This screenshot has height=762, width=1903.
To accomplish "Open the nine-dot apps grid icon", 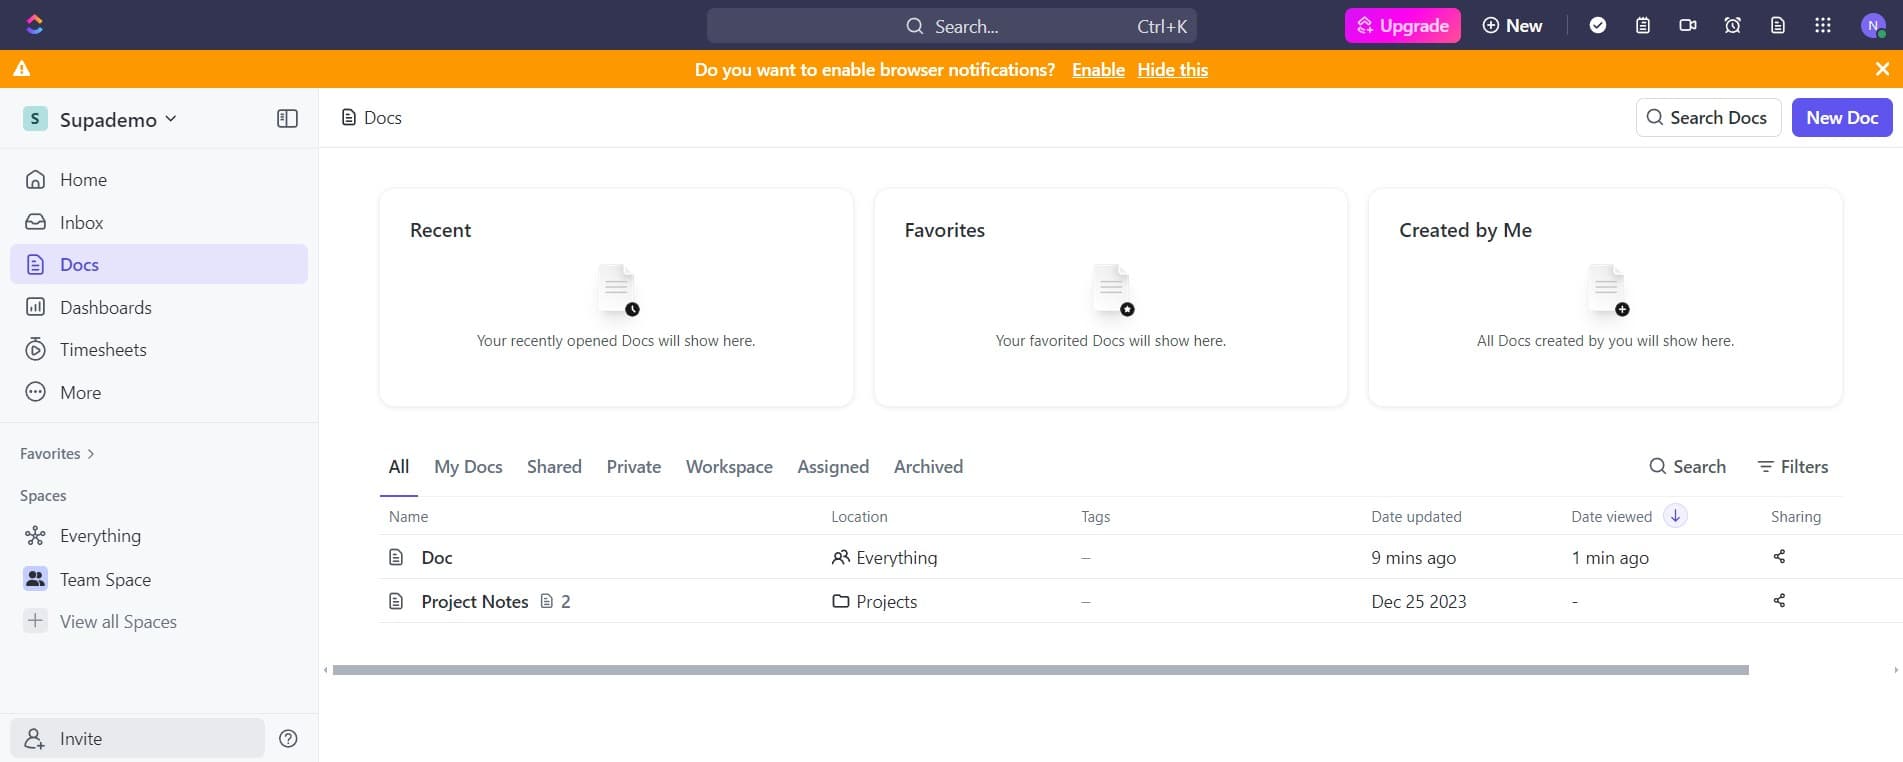I will pyautogui.click(x=1823, y=25).
